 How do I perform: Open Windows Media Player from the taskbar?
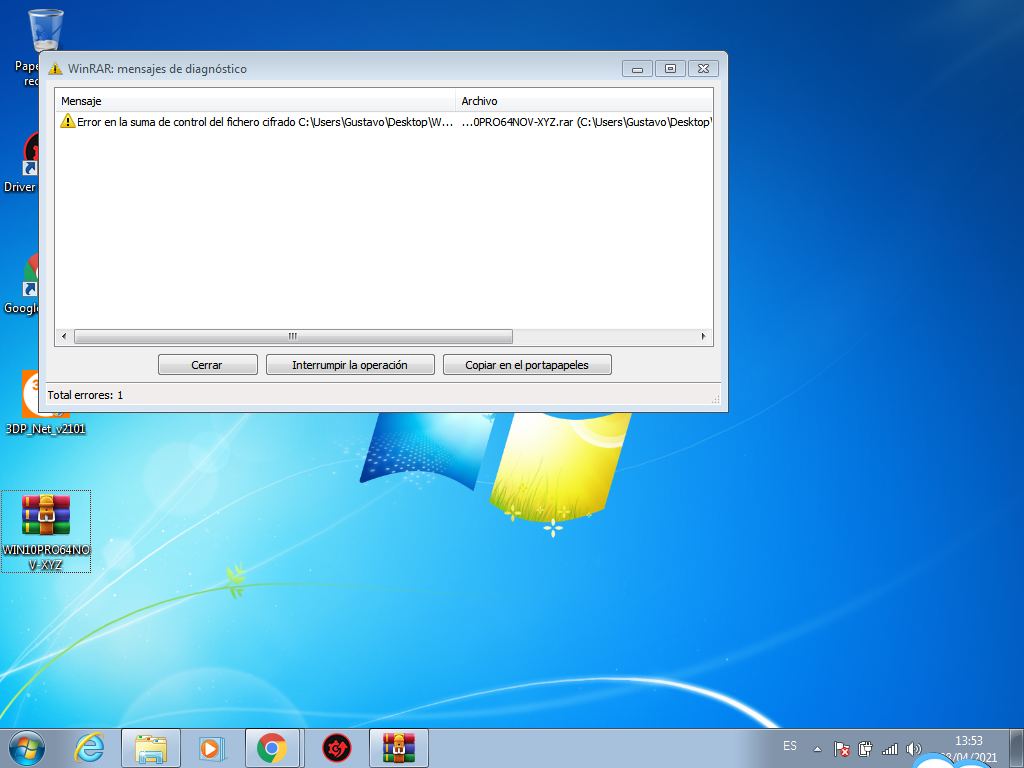pyautogui.click(x=211, y=748)
